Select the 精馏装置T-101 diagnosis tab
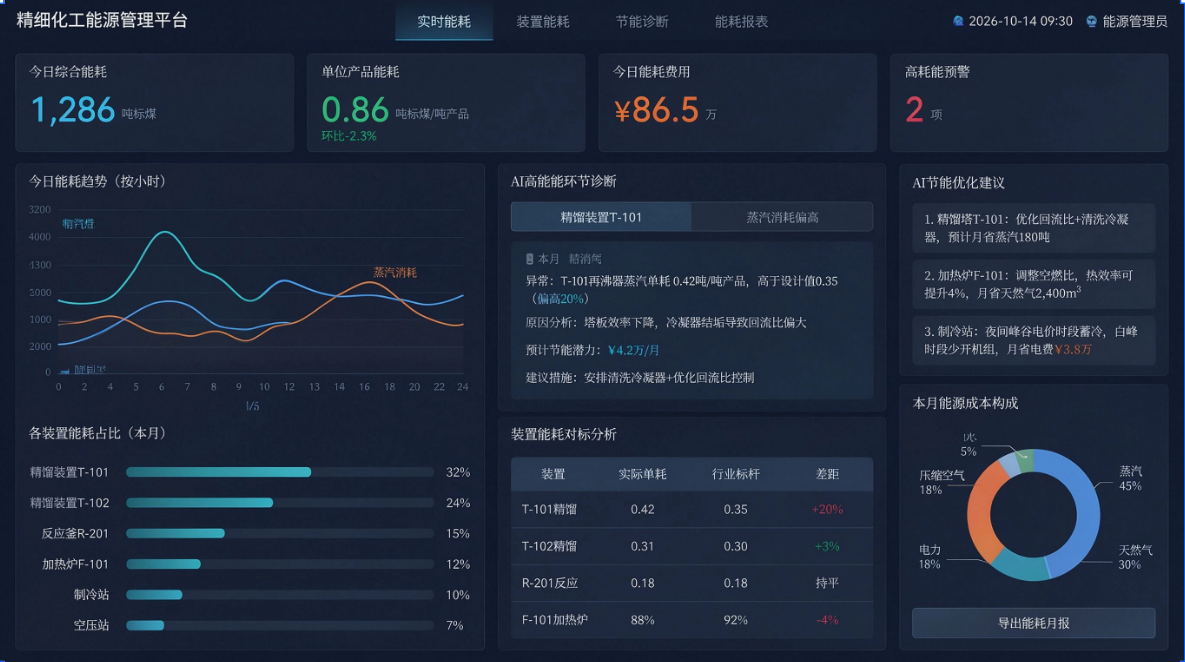 (x=601, y=217)
